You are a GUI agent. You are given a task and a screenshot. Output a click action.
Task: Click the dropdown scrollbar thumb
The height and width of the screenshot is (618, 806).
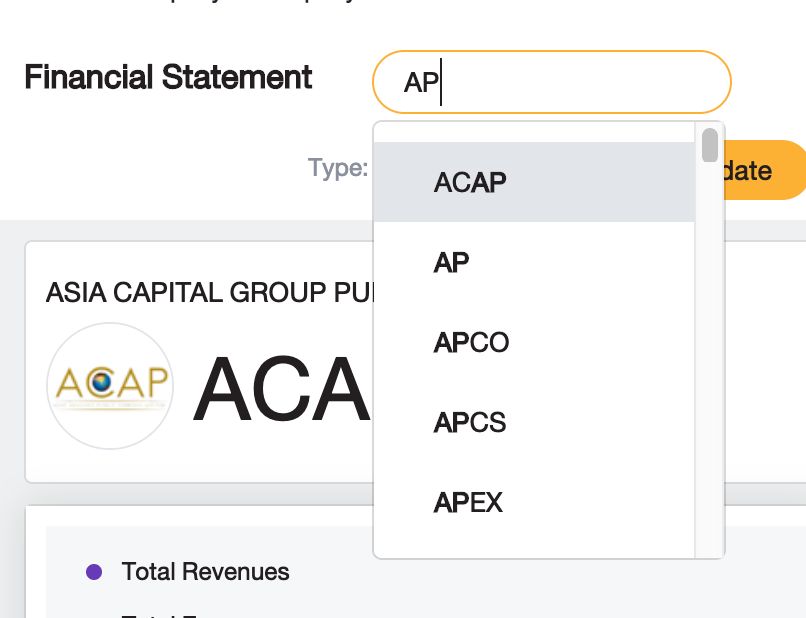710,145
